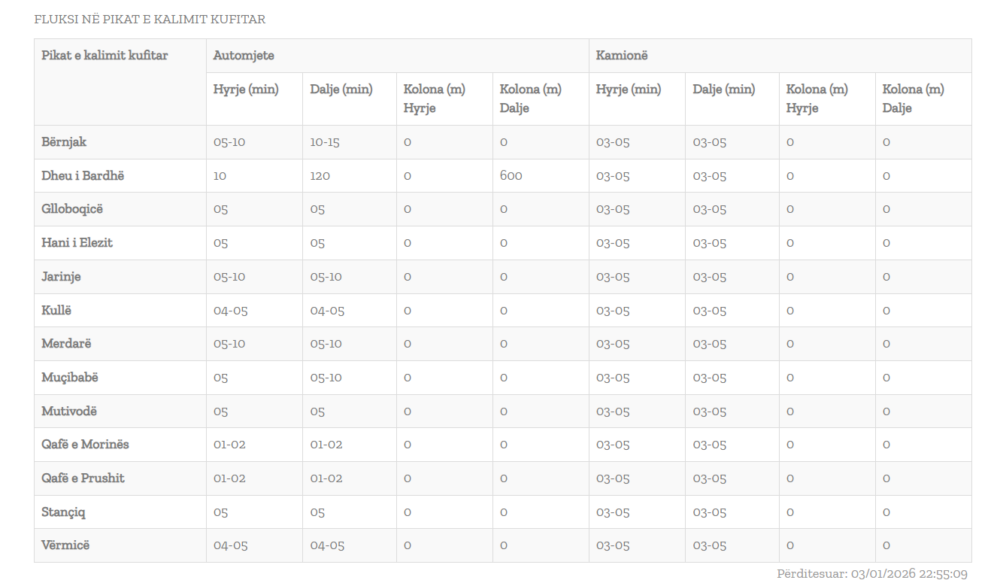The width and height of the screenshot is (1000, 580).
Task: Click the 'Pikat e kalimit kufitar' table header
Action: point(105,55)
